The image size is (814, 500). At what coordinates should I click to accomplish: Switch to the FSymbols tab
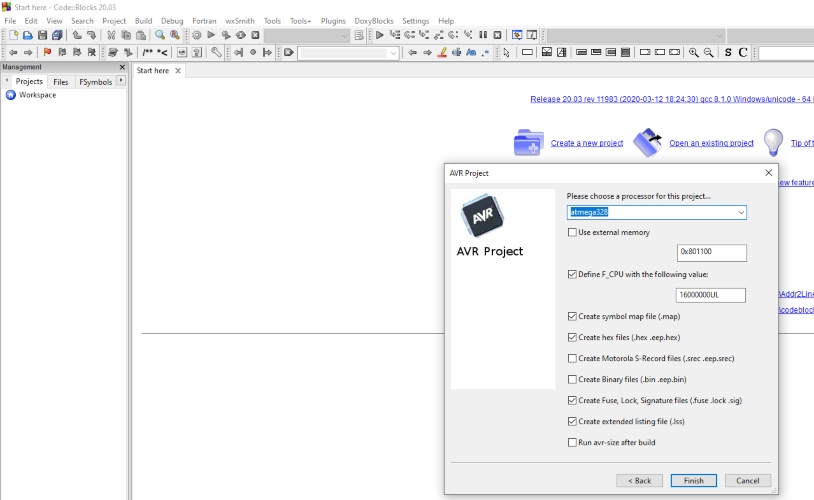(x=96, y=82)
